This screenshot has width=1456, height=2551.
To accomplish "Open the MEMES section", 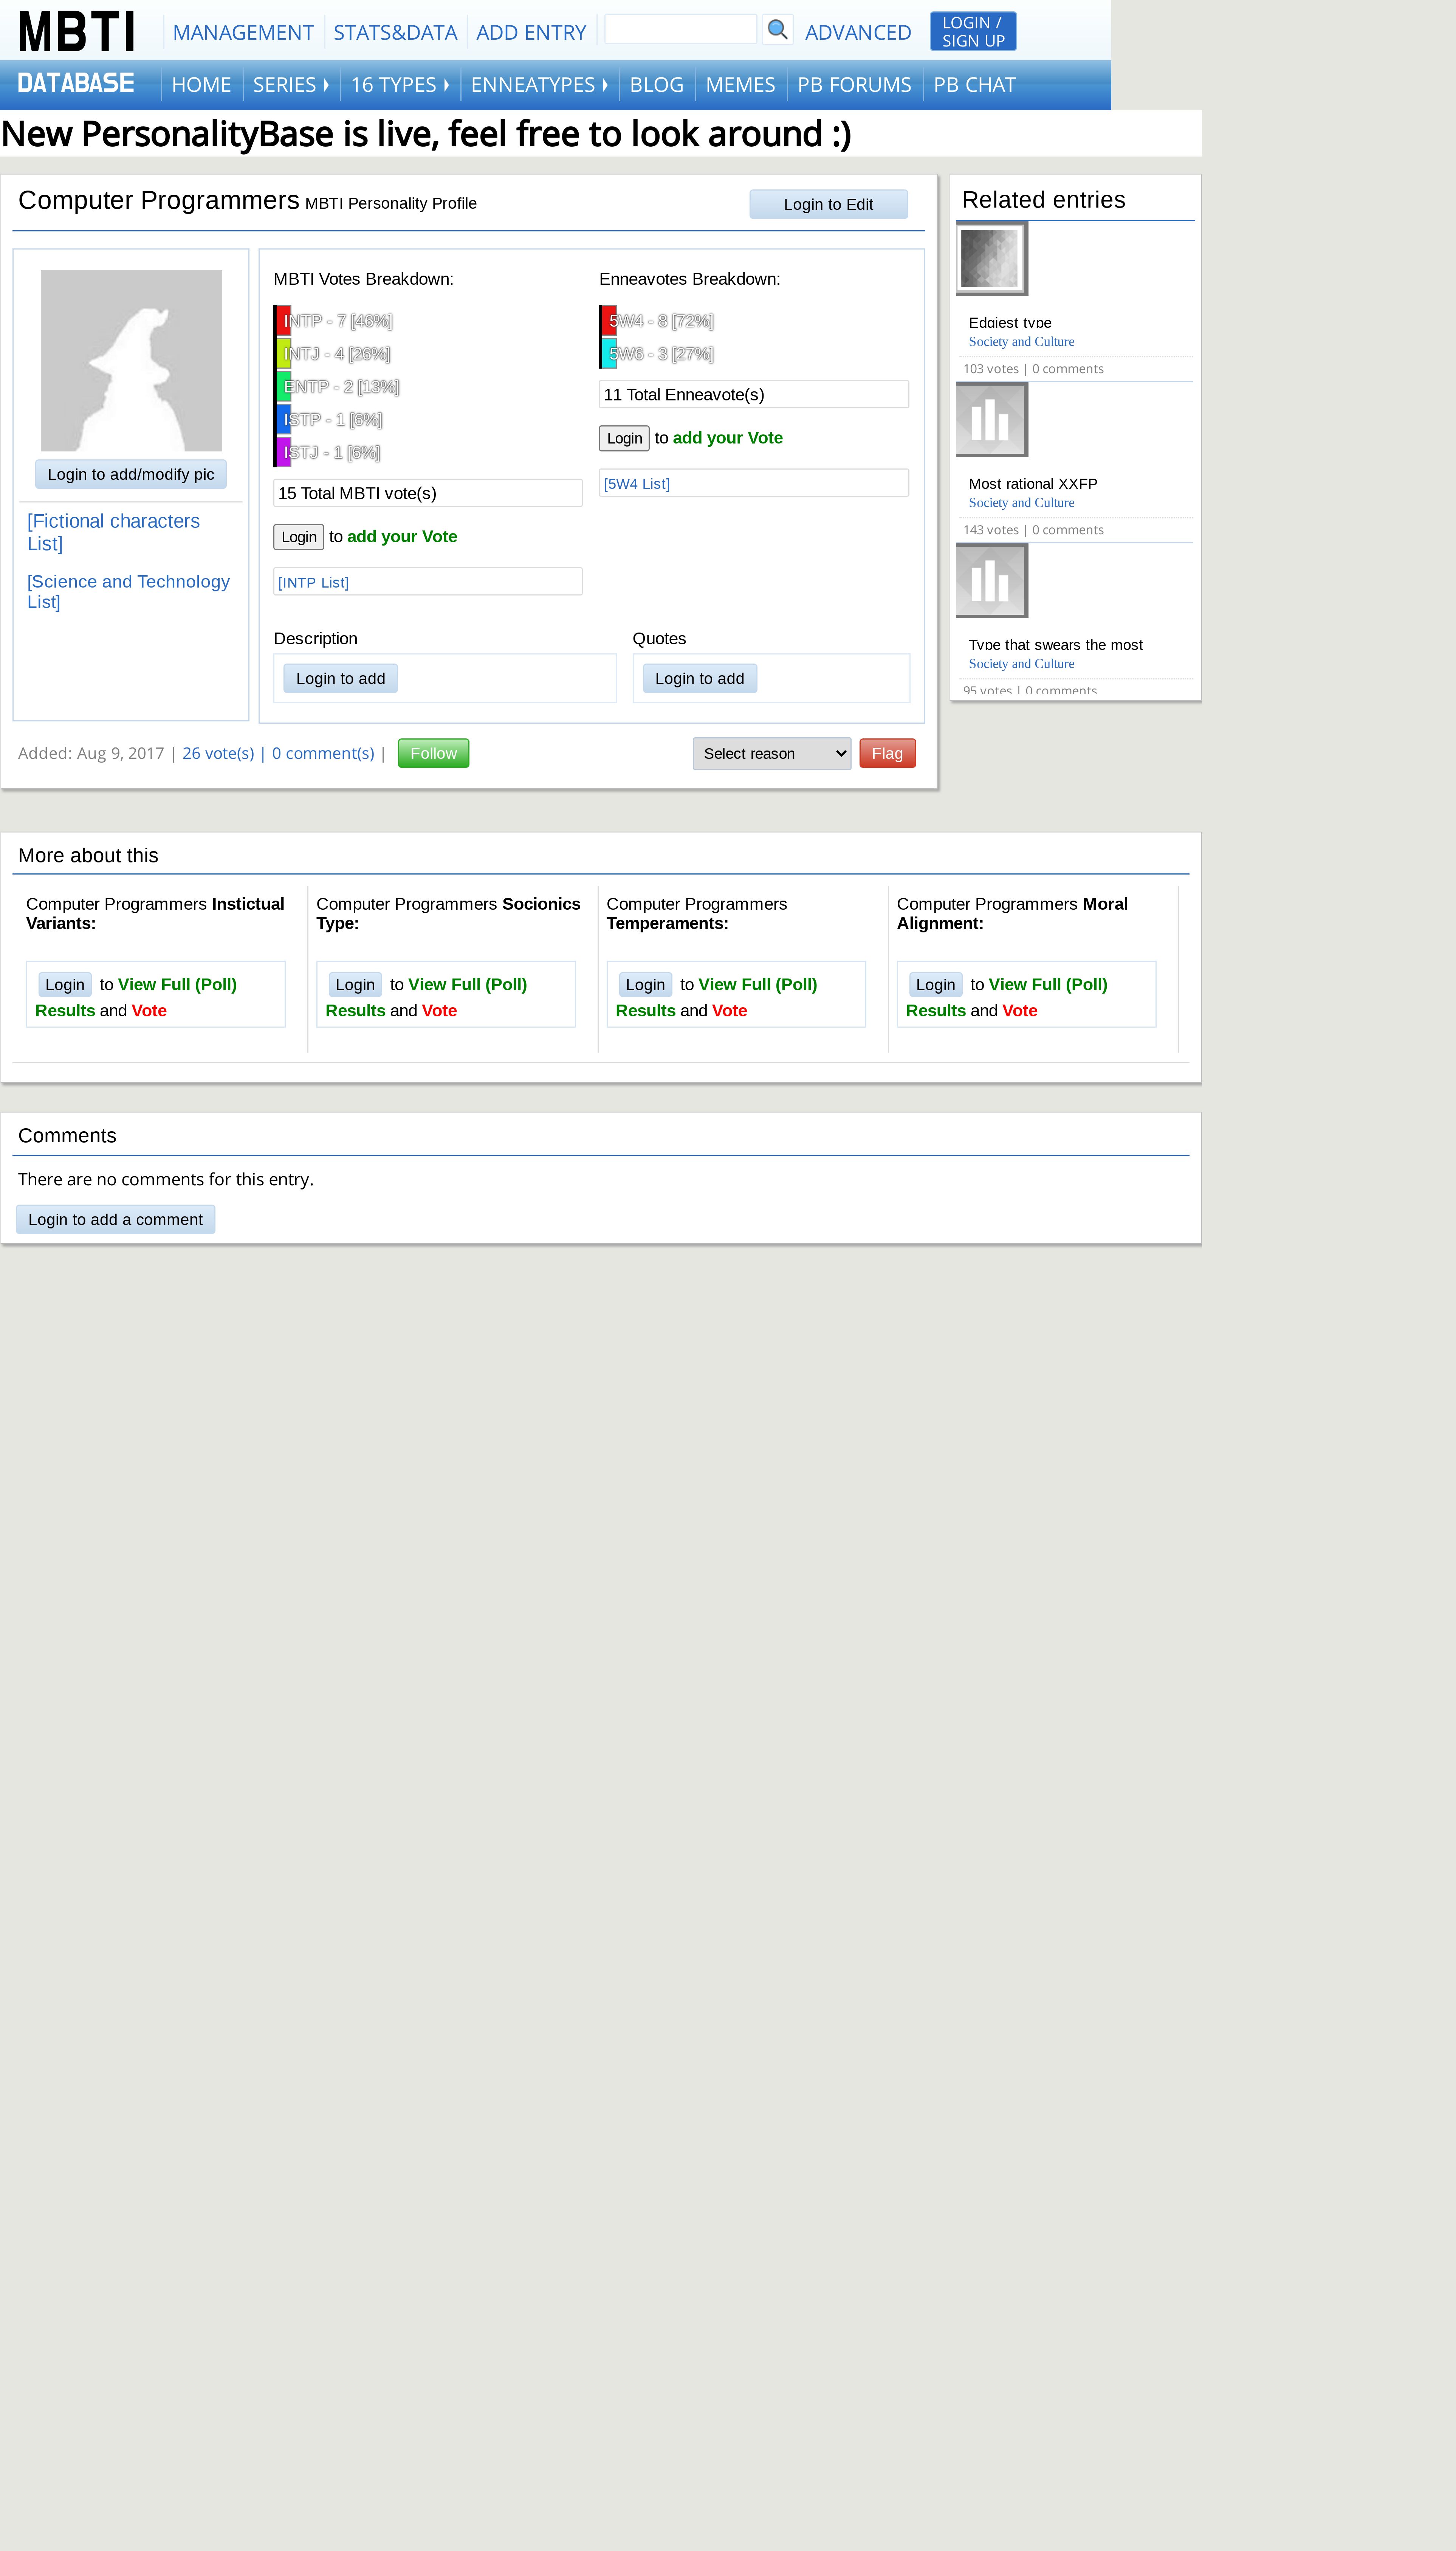I will tap(740, 85).
